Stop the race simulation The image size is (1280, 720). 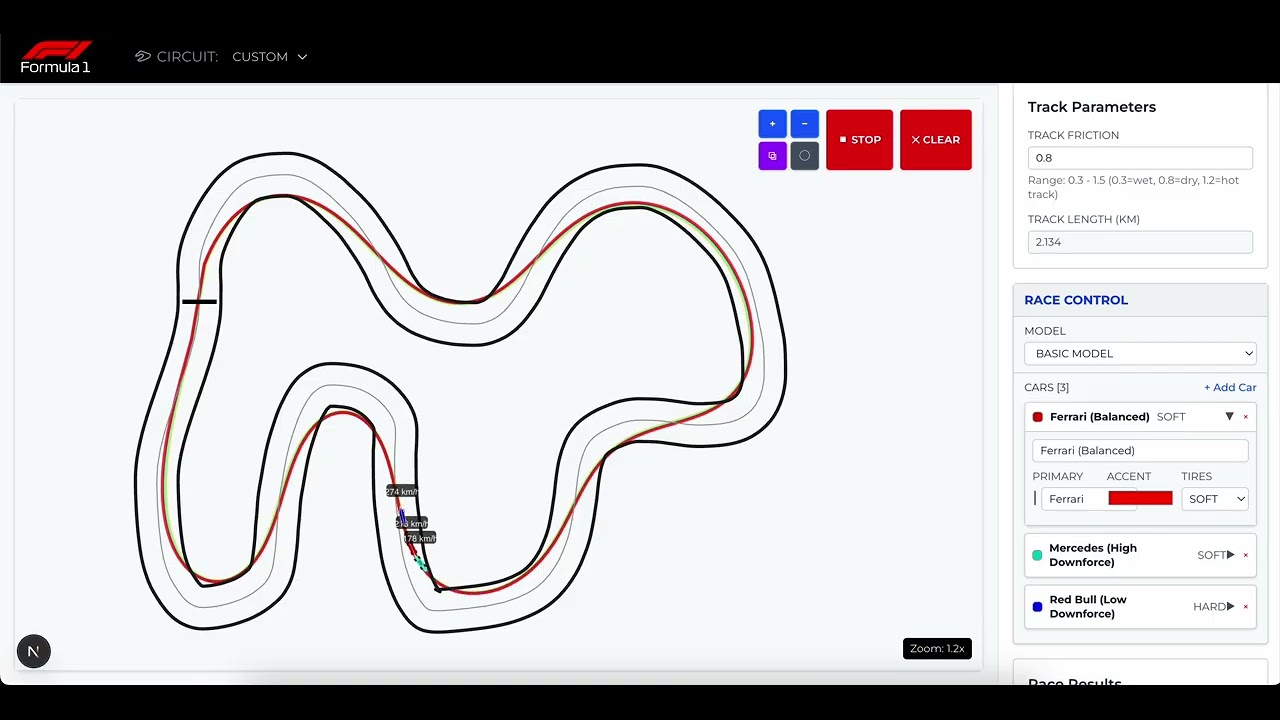pos(859,140)
